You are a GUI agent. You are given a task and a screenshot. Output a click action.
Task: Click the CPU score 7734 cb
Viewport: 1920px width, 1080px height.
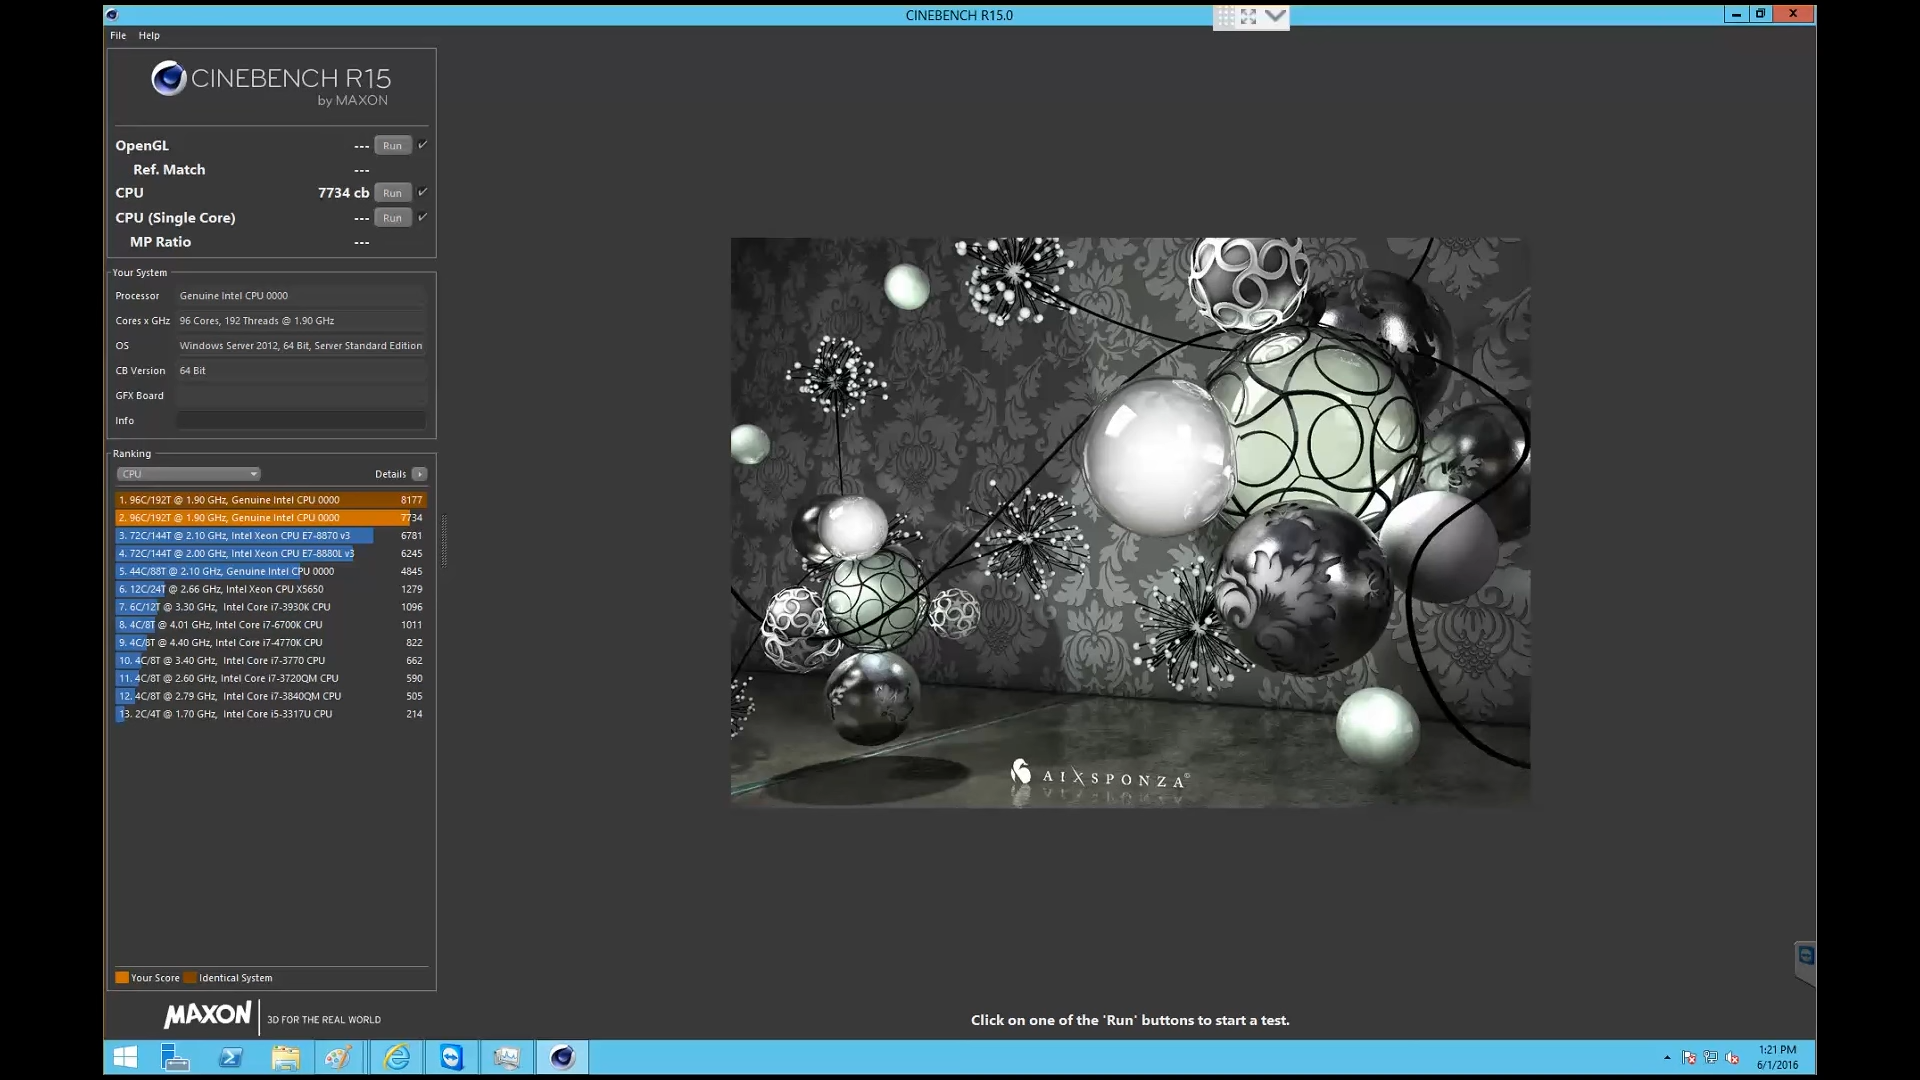point(343,193)
